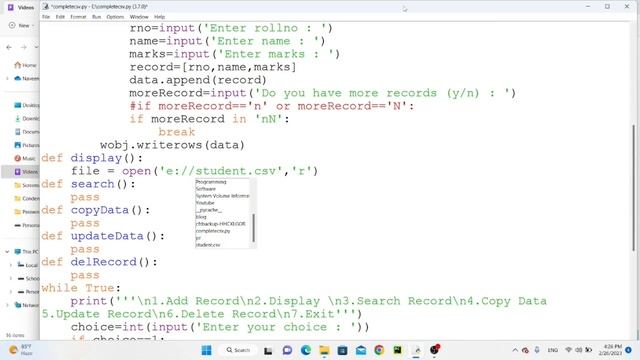The height and width of the screenshot is (360, 640).
Task: Open the Options menu in IDLE
Action: [x=115, y=17]
